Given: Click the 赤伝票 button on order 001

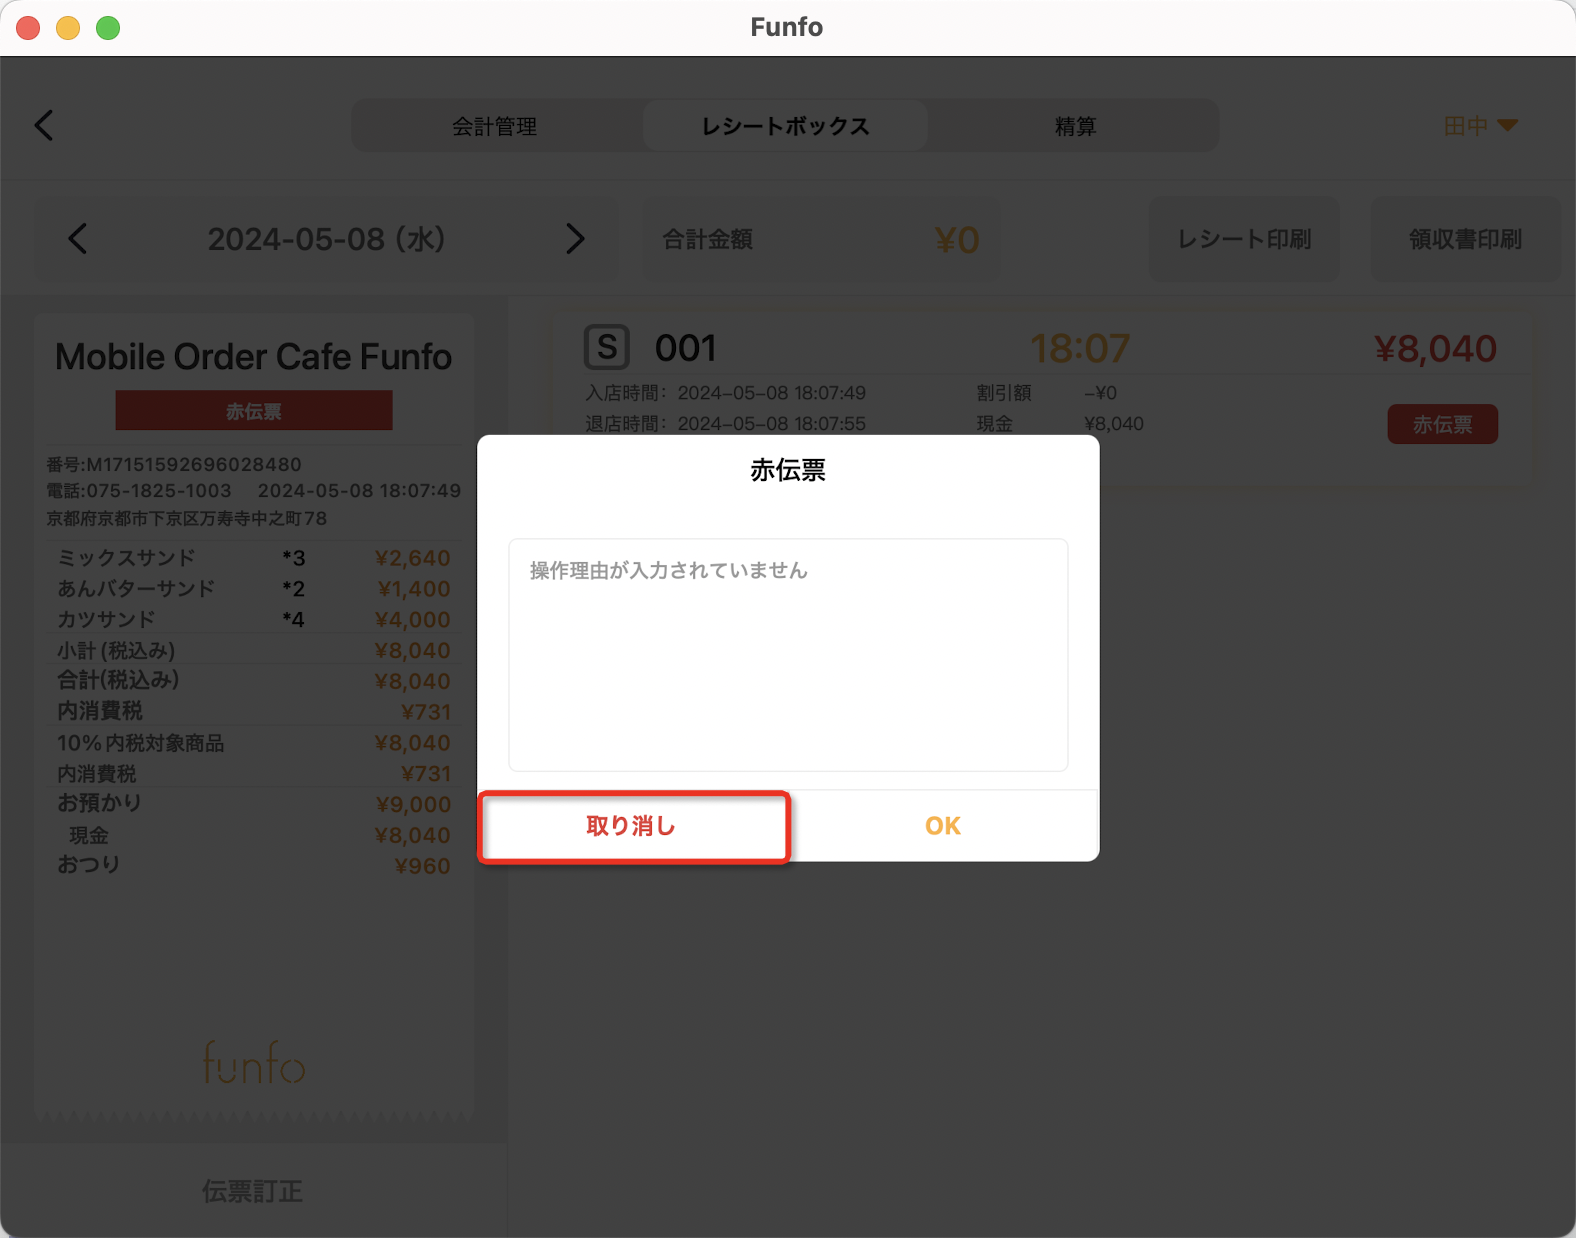Looking at the screenshot, I should [x=1442, y=424].
